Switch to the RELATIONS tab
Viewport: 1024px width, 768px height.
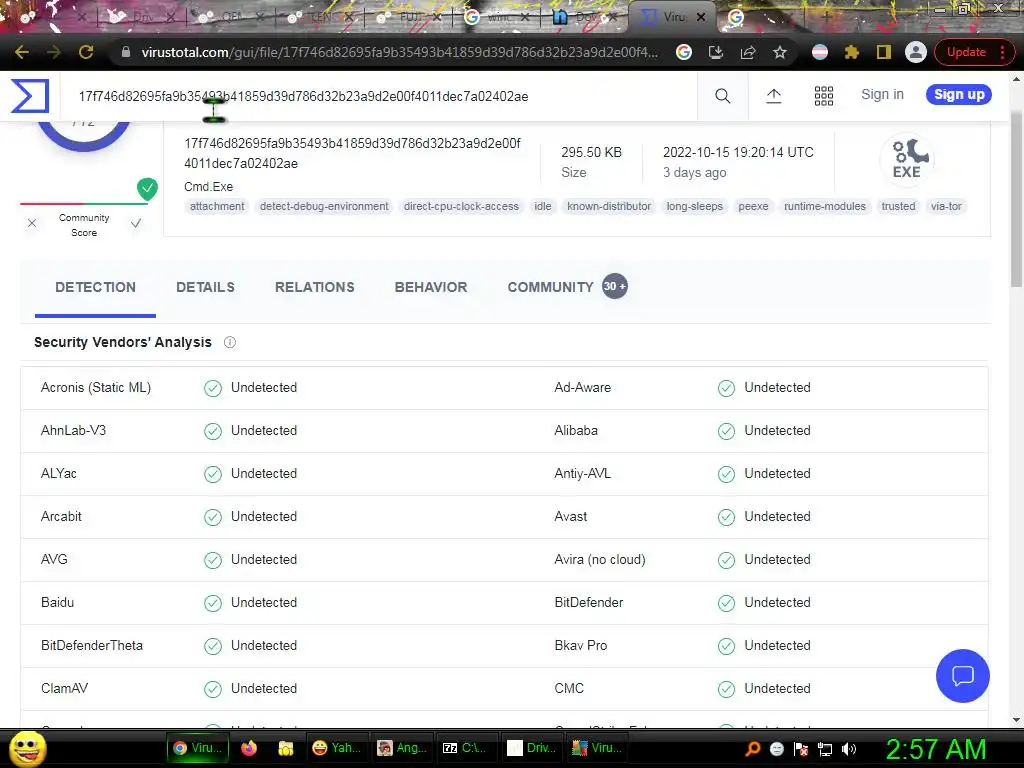pyautogui.click(x=315, y=287)
